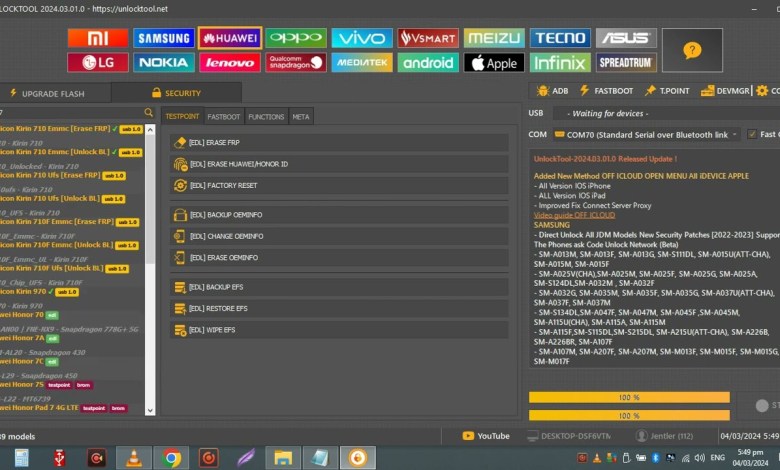Toggle the Fast checkbox beside COM
Viewport: 780px width, 470px height.
(x=752, y=134)
